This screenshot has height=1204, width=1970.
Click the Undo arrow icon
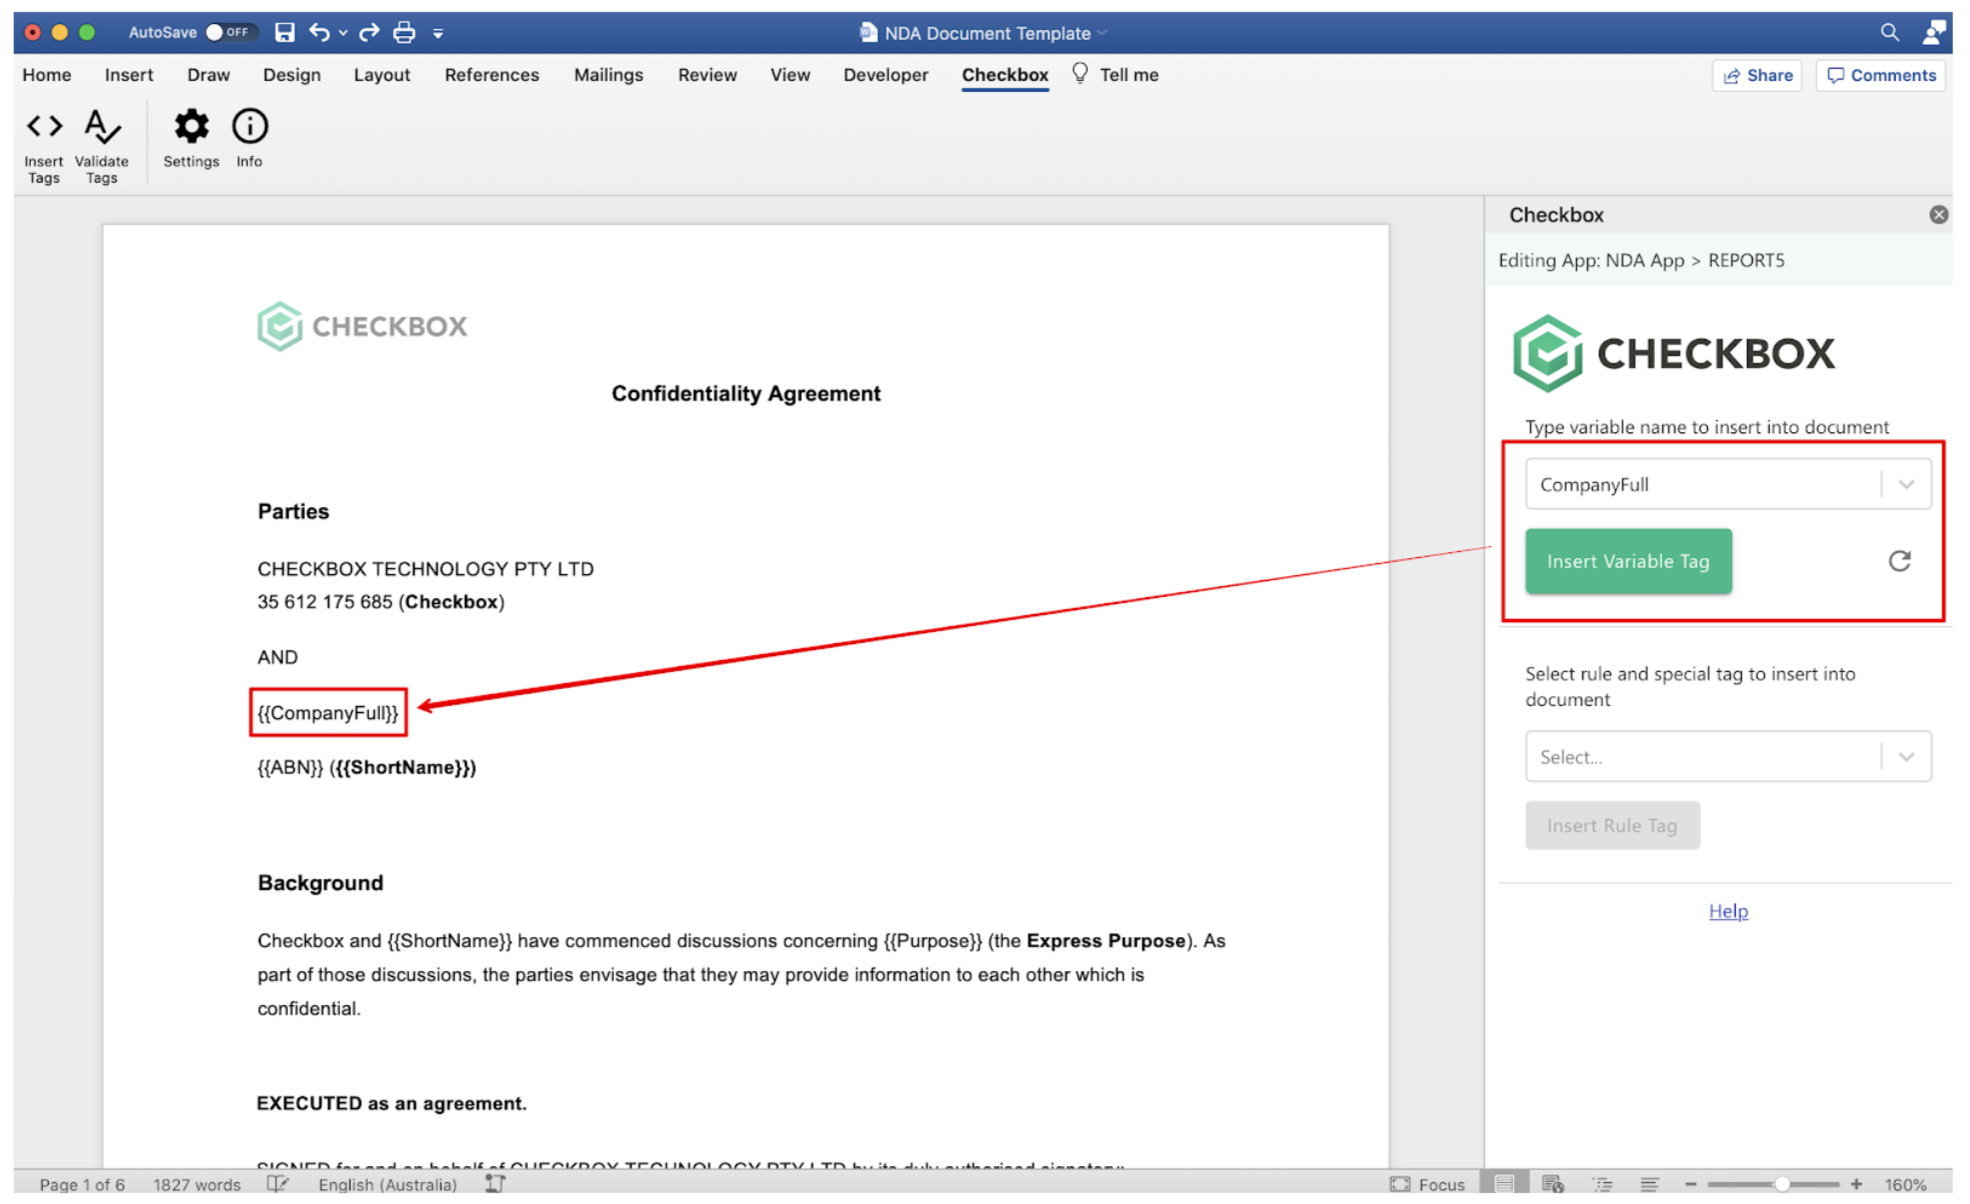319,32
